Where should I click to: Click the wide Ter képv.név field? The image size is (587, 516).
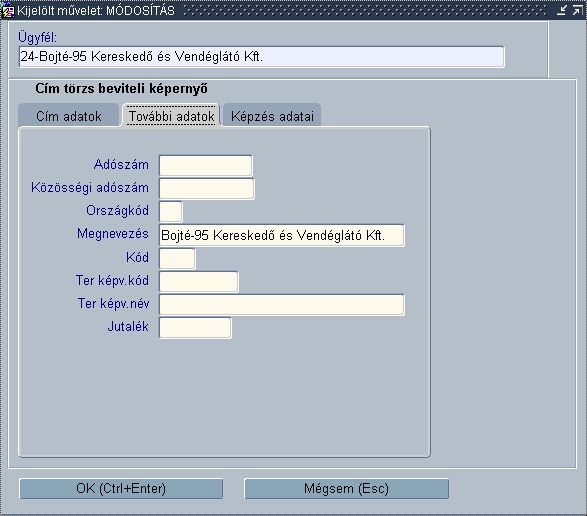click(x=282, y=304)
